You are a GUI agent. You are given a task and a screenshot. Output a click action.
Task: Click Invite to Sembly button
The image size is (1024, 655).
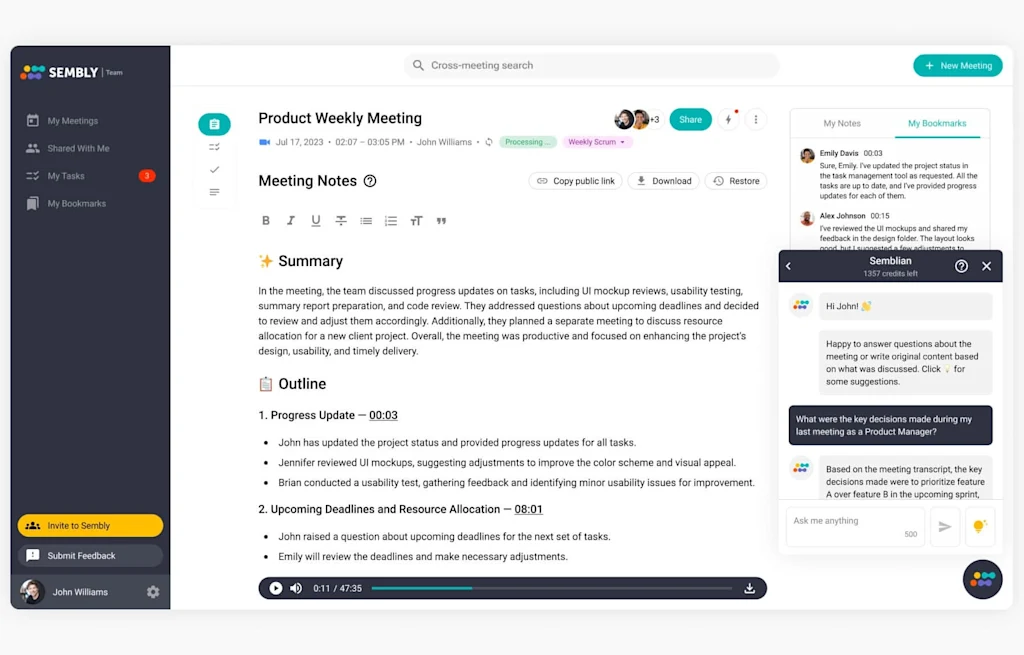click(90, 525)
